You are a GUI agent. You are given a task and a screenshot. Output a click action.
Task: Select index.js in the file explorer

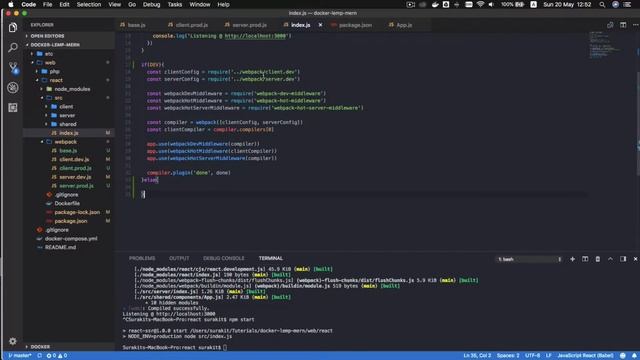point(69,133)
